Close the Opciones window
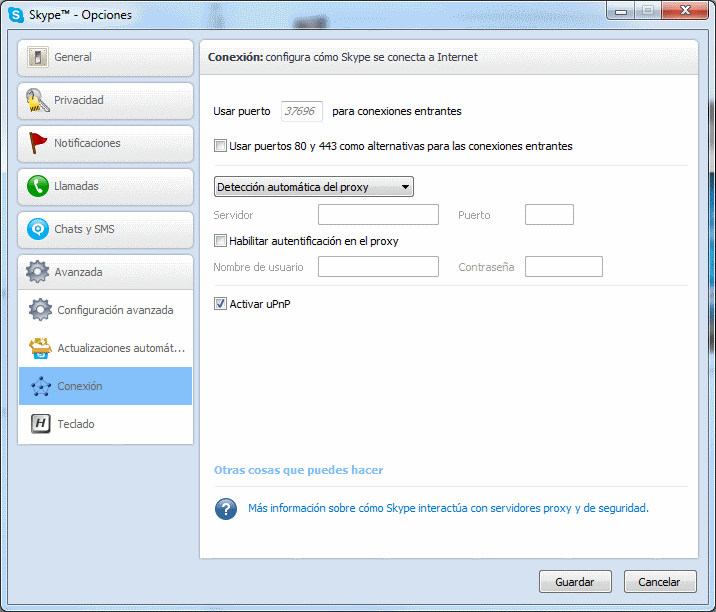This screenshot has height=612, width=716. 685,11
